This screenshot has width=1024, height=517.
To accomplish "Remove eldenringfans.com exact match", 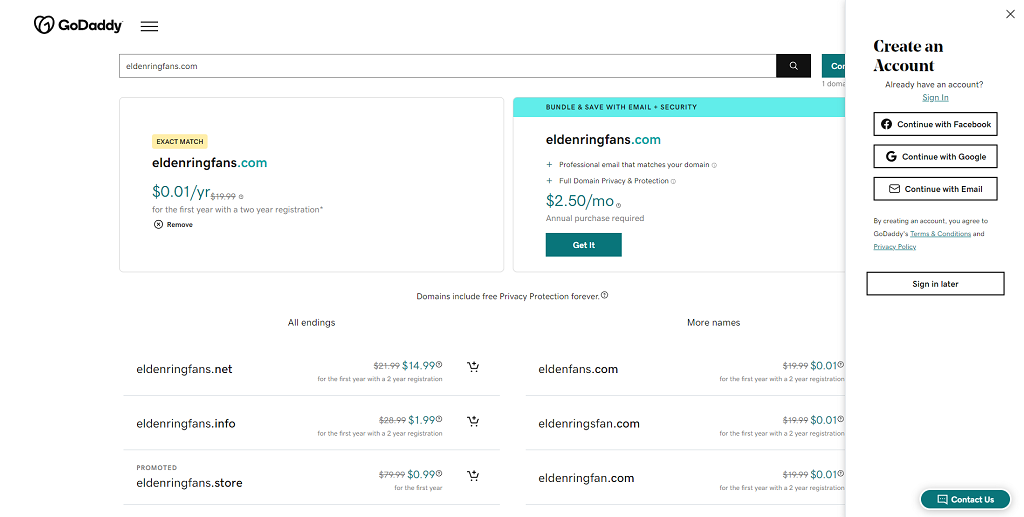I will 173,225.
